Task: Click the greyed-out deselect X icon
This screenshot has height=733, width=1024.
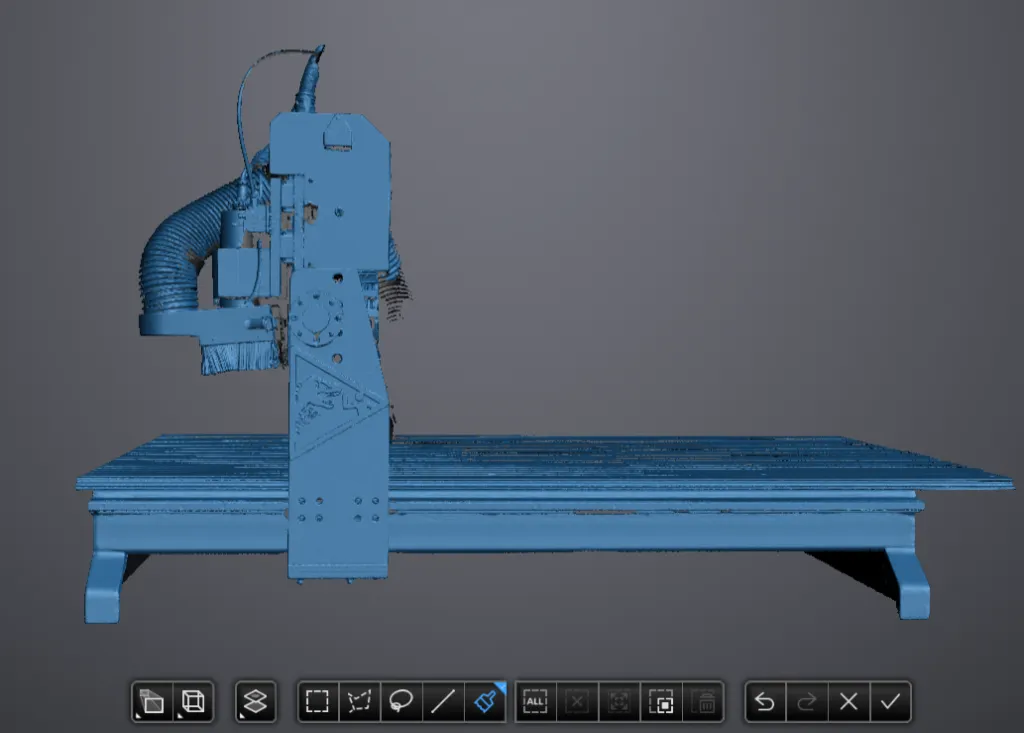Action: click(577, 702)
